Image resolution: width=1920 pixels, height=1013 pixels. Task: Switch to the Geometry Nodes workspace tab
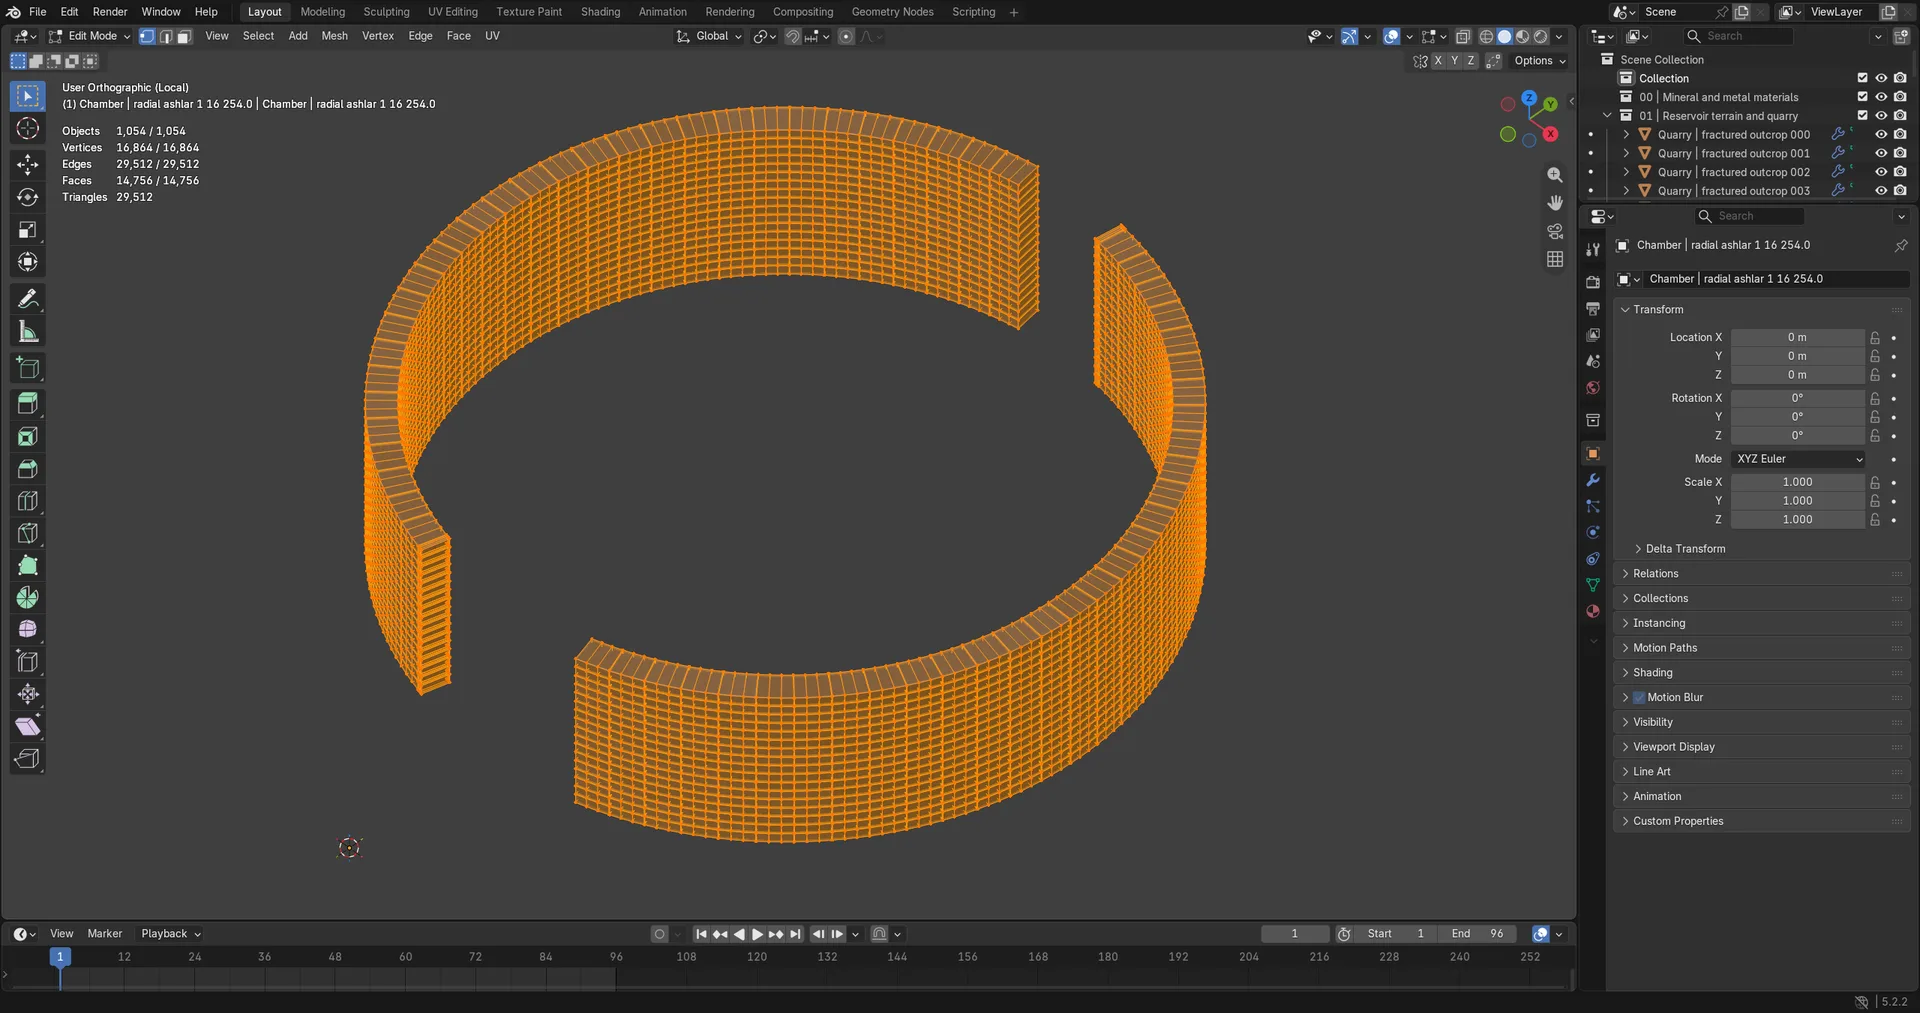pyautogui.click(x=892, y=12)
